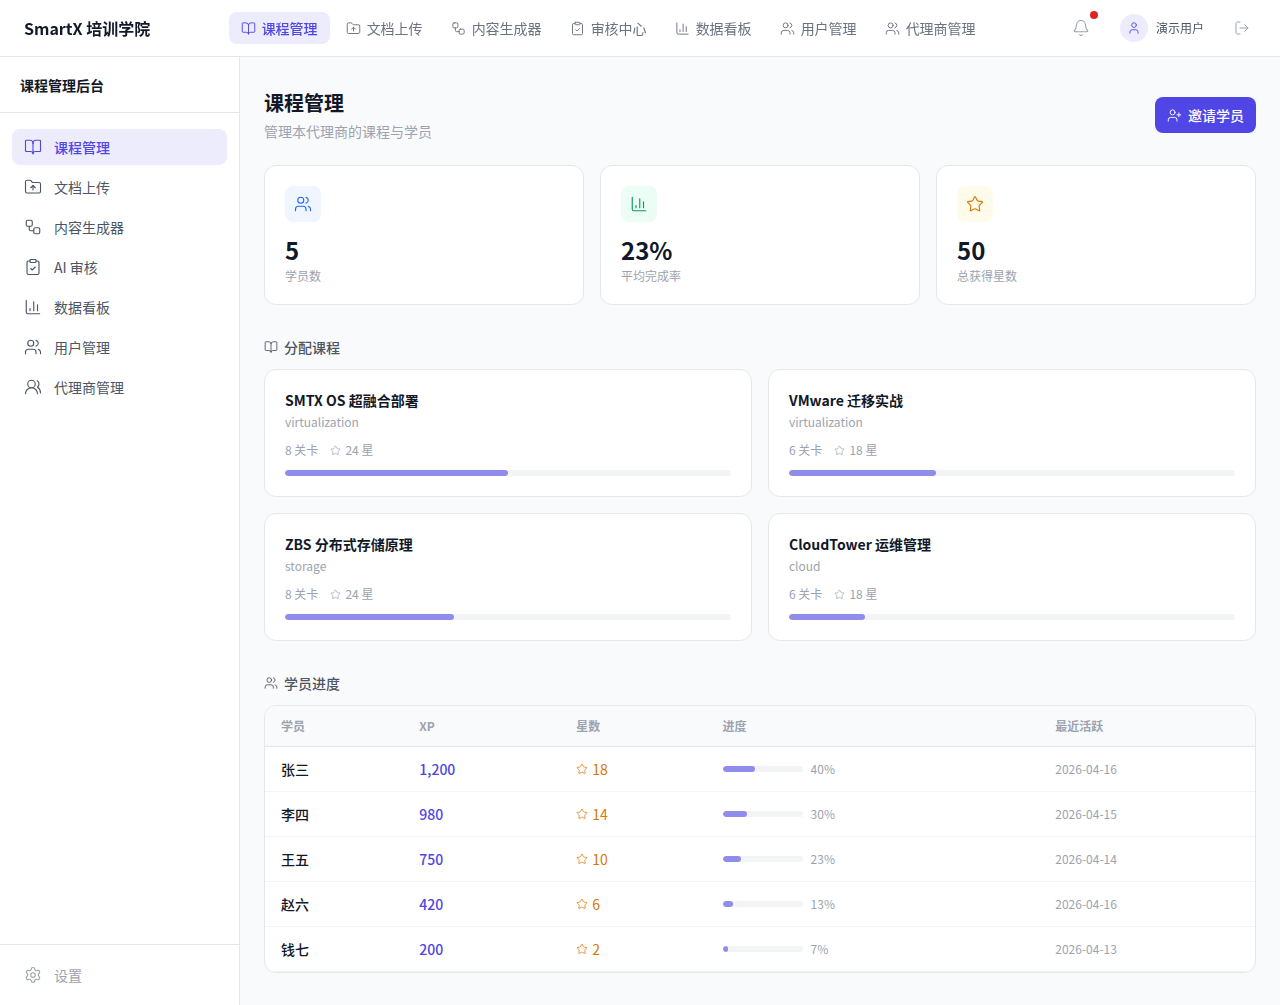Image resolution: width=1280 pixels, height=1005 pixels.
Task: Click the SmartX 培训学院 logo text
Action: click(x=87, y=29)
